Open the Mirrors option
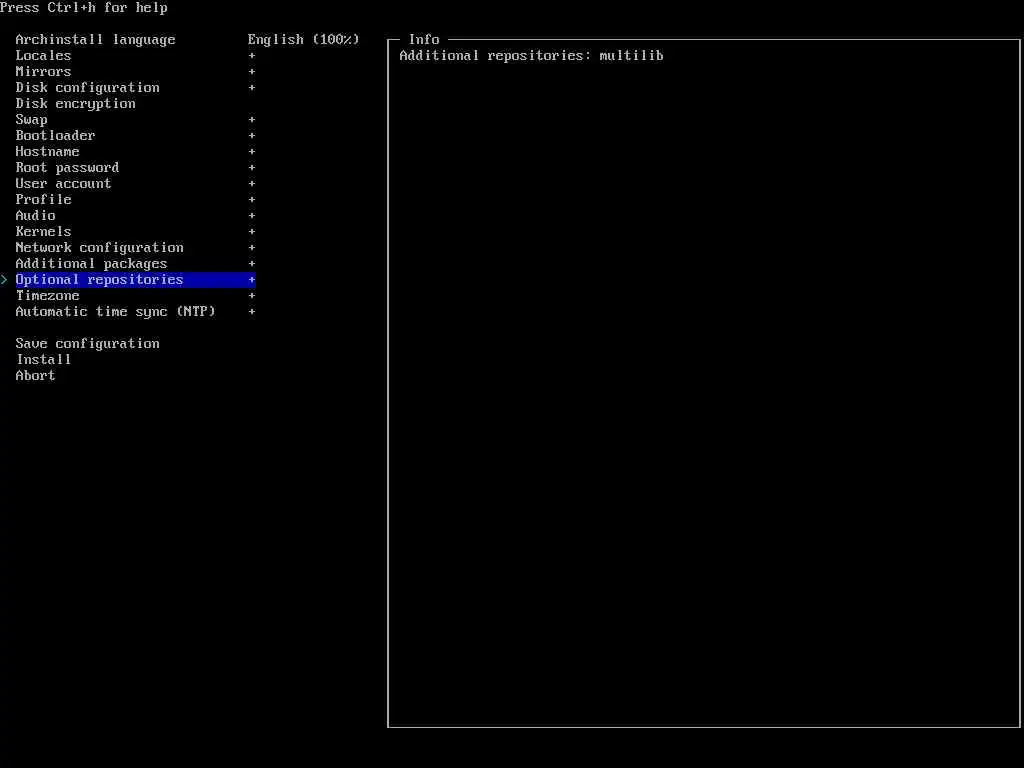The width and height of the screenshot is (1024, 768). pyautogui.click(x=43, y=71)
